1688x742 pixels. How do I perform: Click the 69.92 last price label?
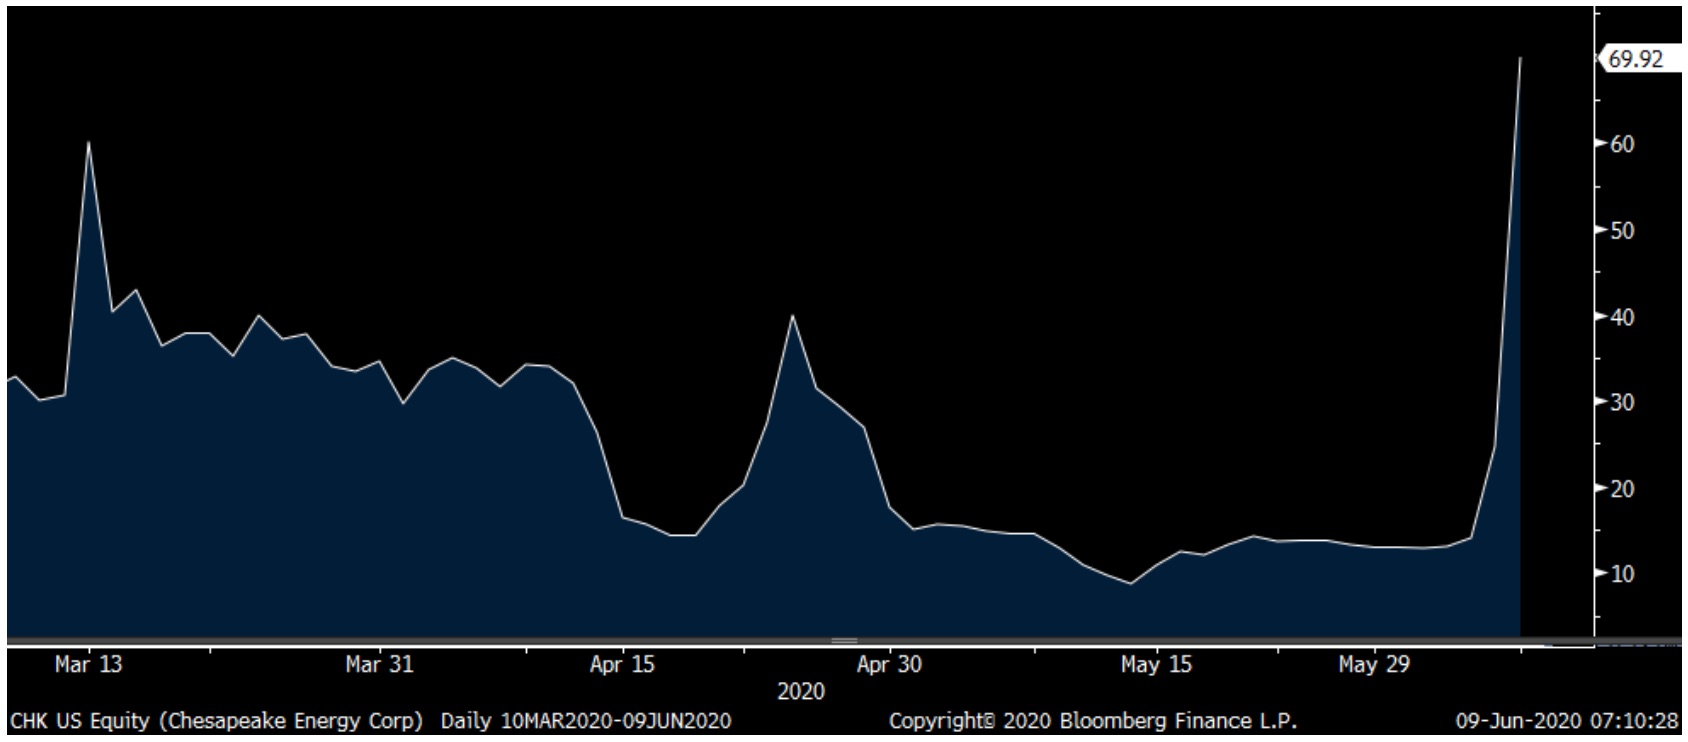point(1636,59)
